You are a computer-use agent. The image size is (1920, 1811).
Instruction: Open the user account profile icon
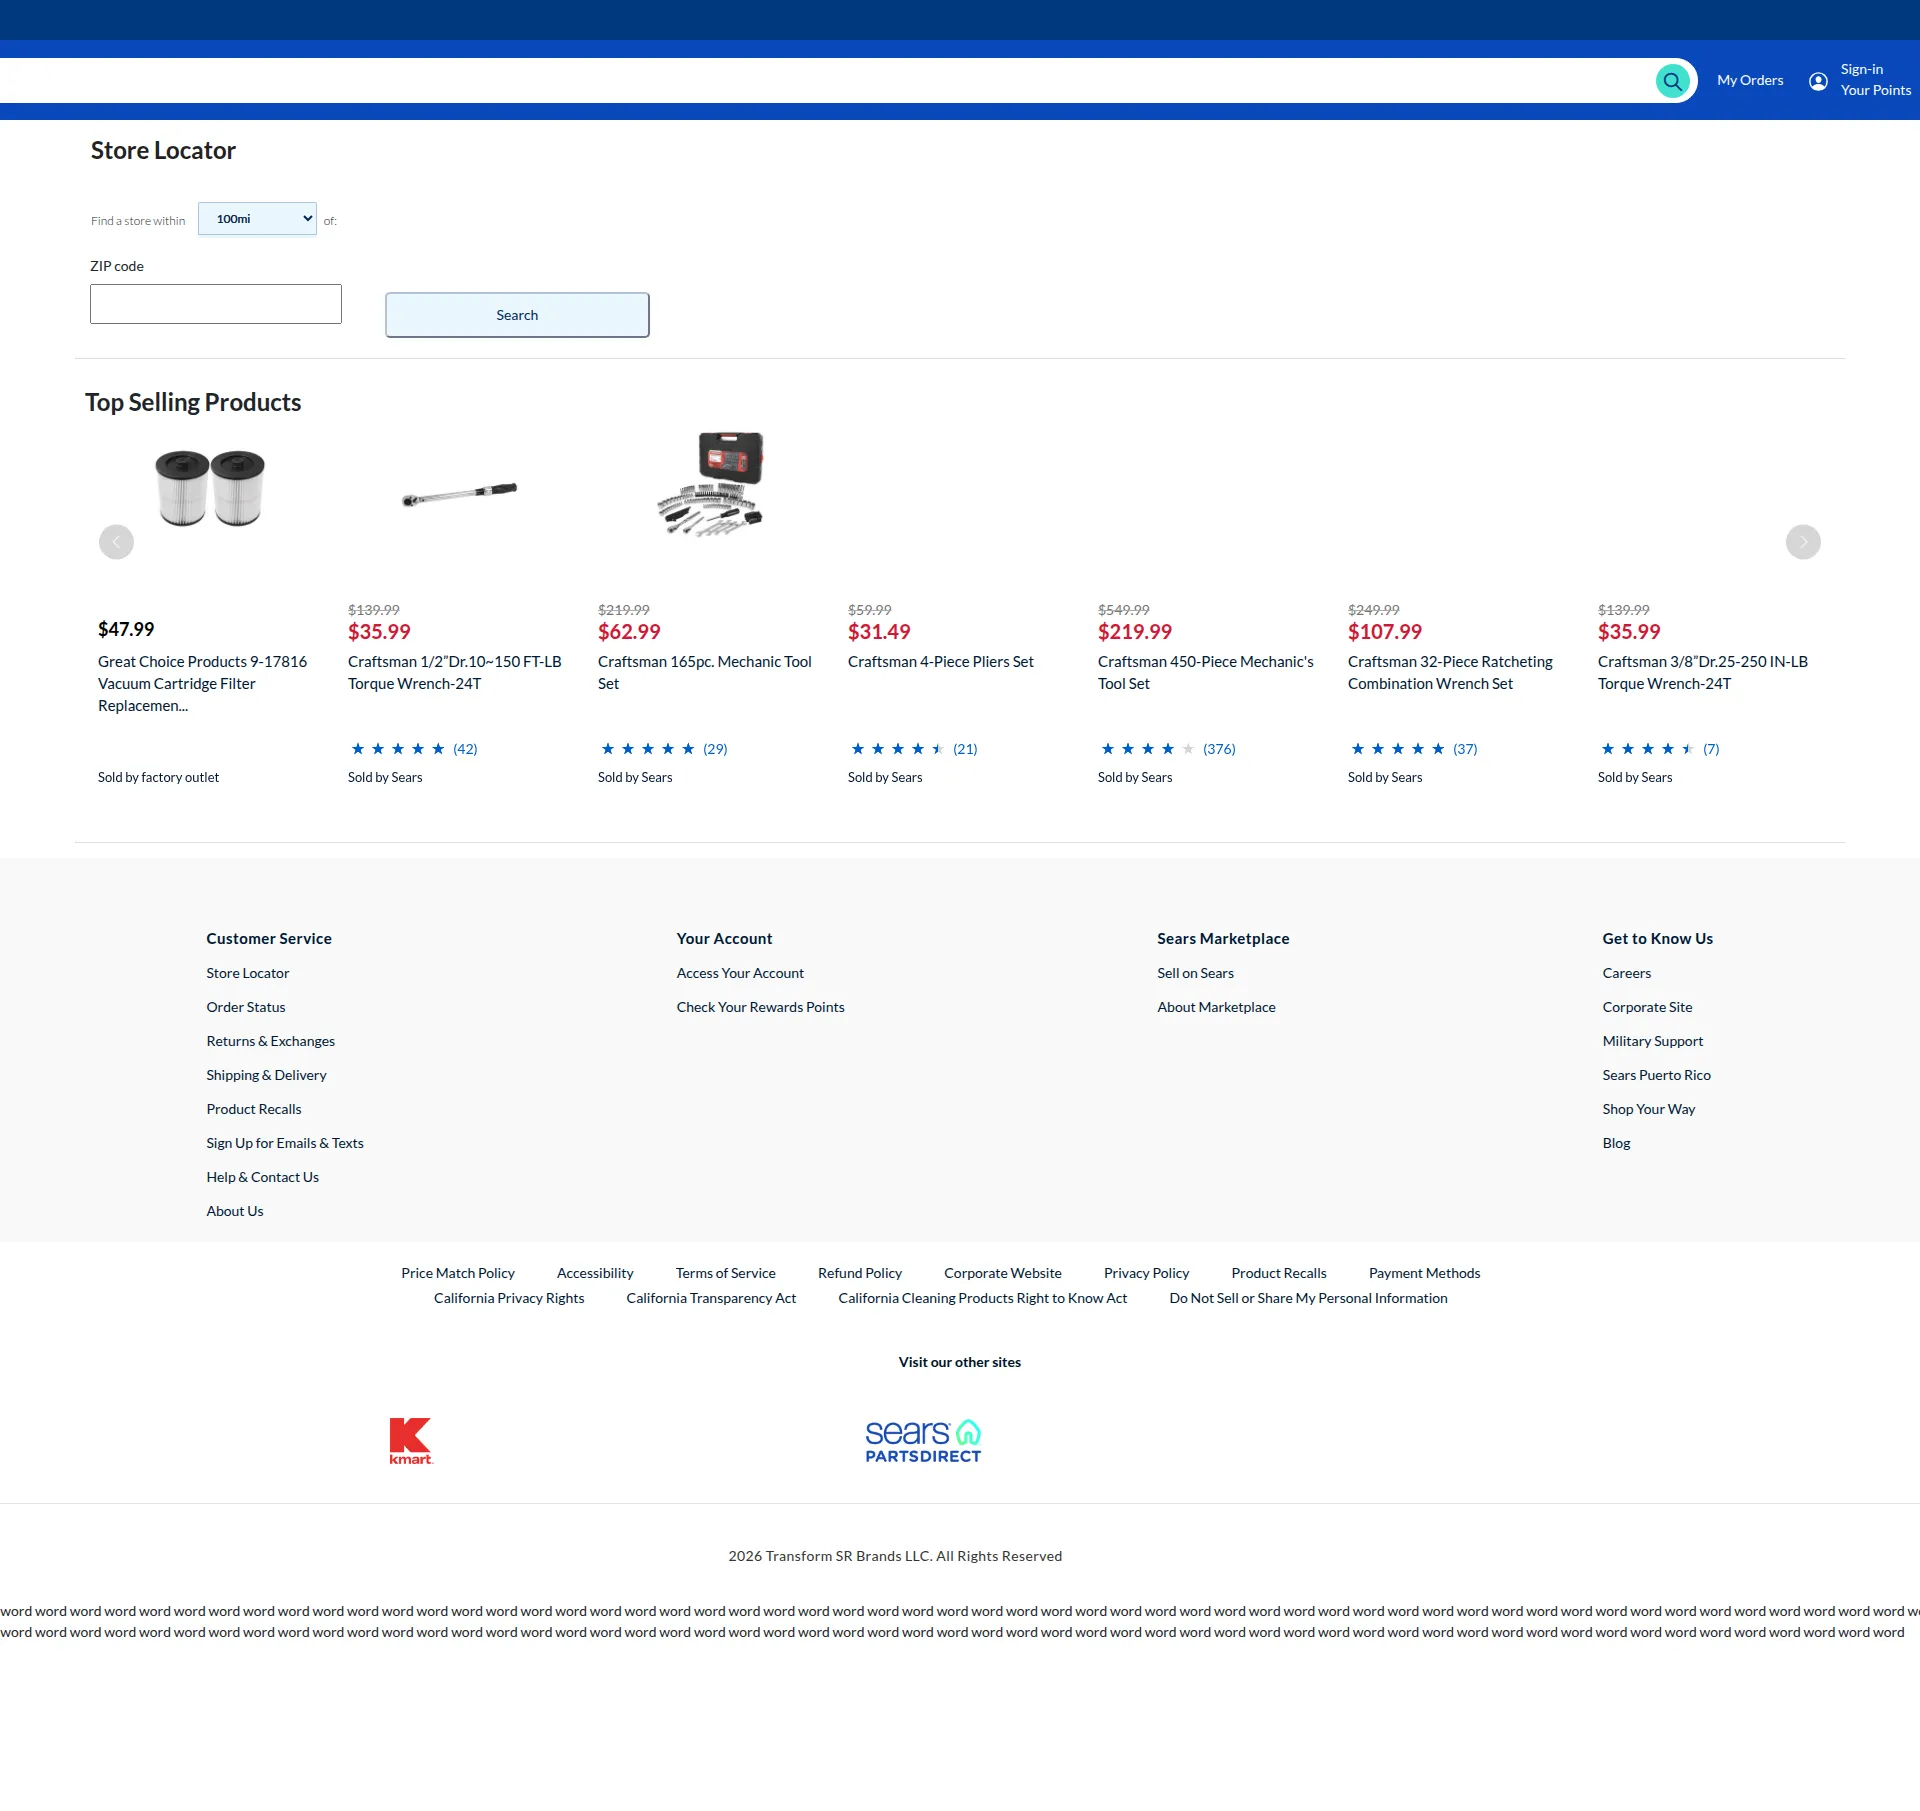(x=1818, y=81)
